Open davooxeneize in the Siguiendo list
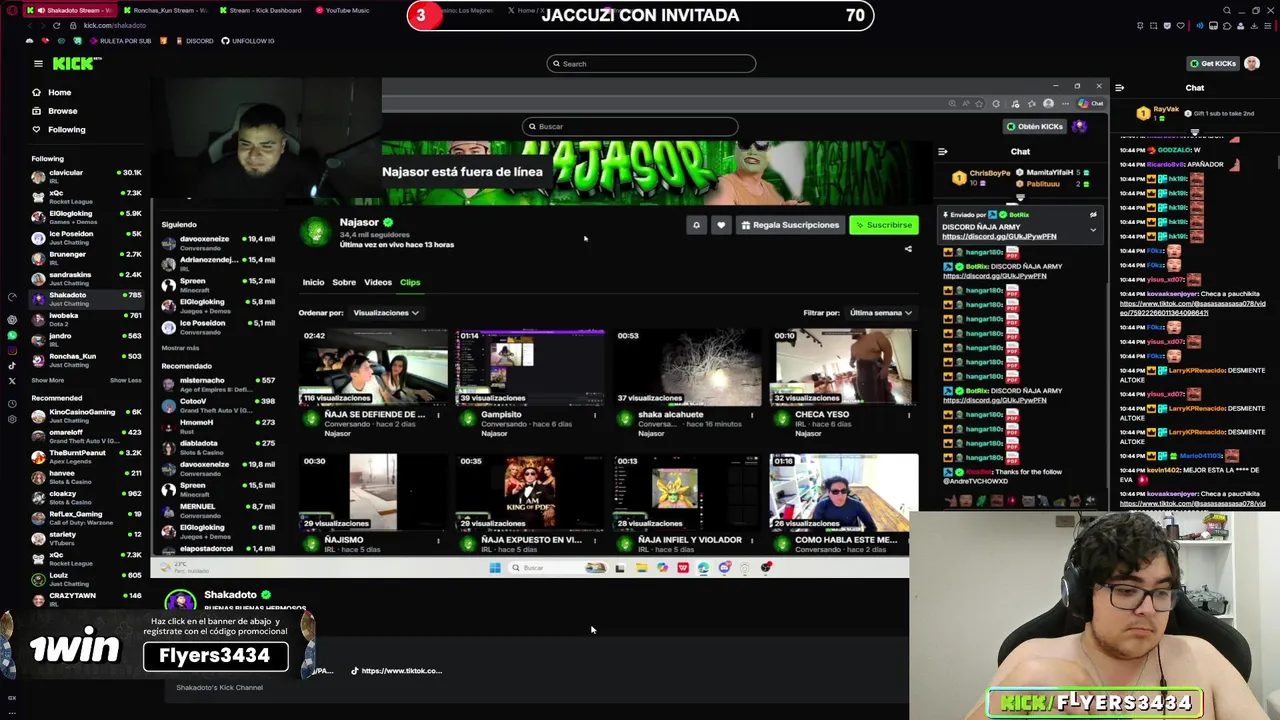This screenshot has height=720, width=1280. (x=218, y=243)
